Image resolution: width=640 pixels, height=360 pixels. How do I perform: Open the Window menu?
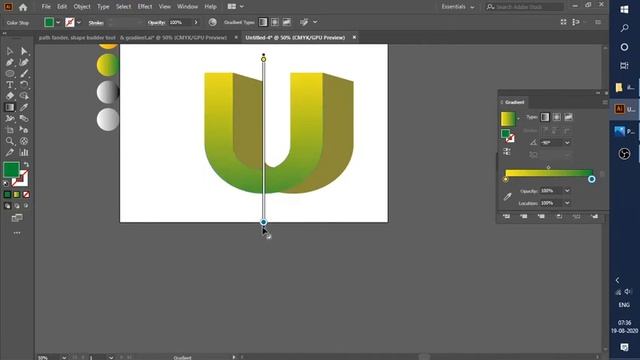coord(187,7)
